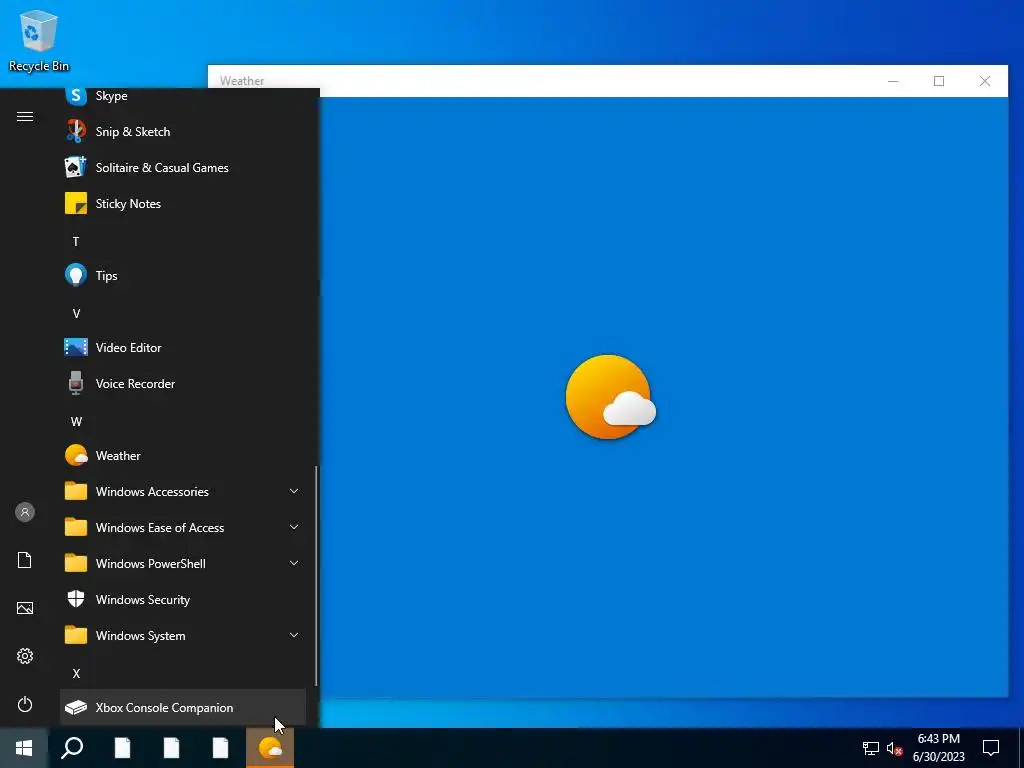Expand Windows Accessories folder
Screen dimensions: 1024x768
coord(183,491)
